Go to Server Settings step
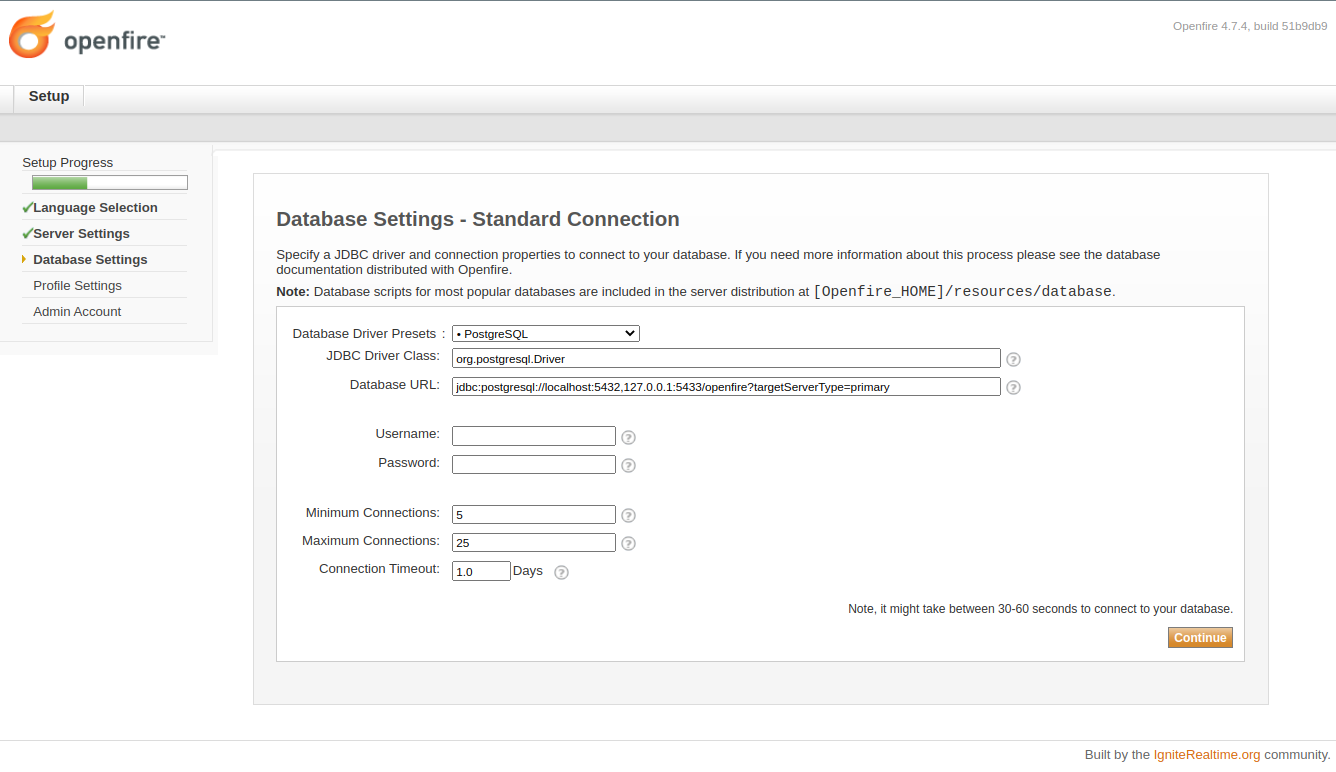The width and height of the screenshot is (1336, 772). [81, 234]
